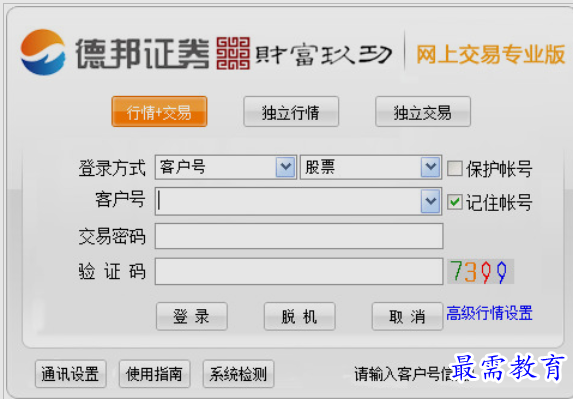573x399 pixels.
Task: Open the 使用指南 guide
Action: tap(155, 374)
